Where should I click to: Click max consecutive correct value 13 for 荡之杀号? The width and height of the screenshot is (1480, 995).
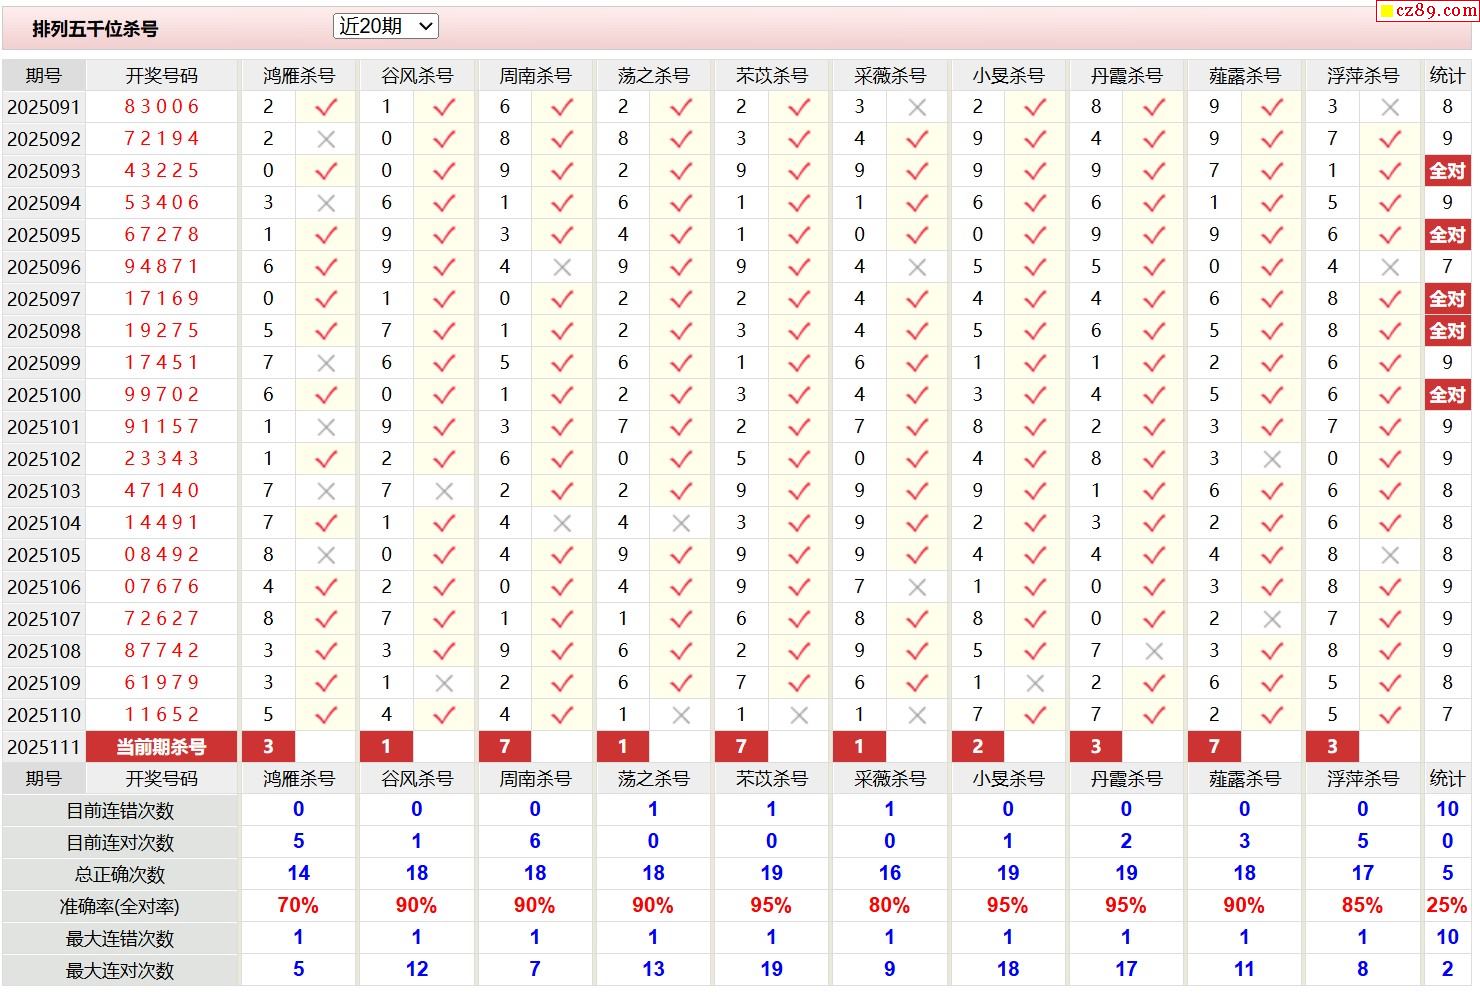point(653,969)
